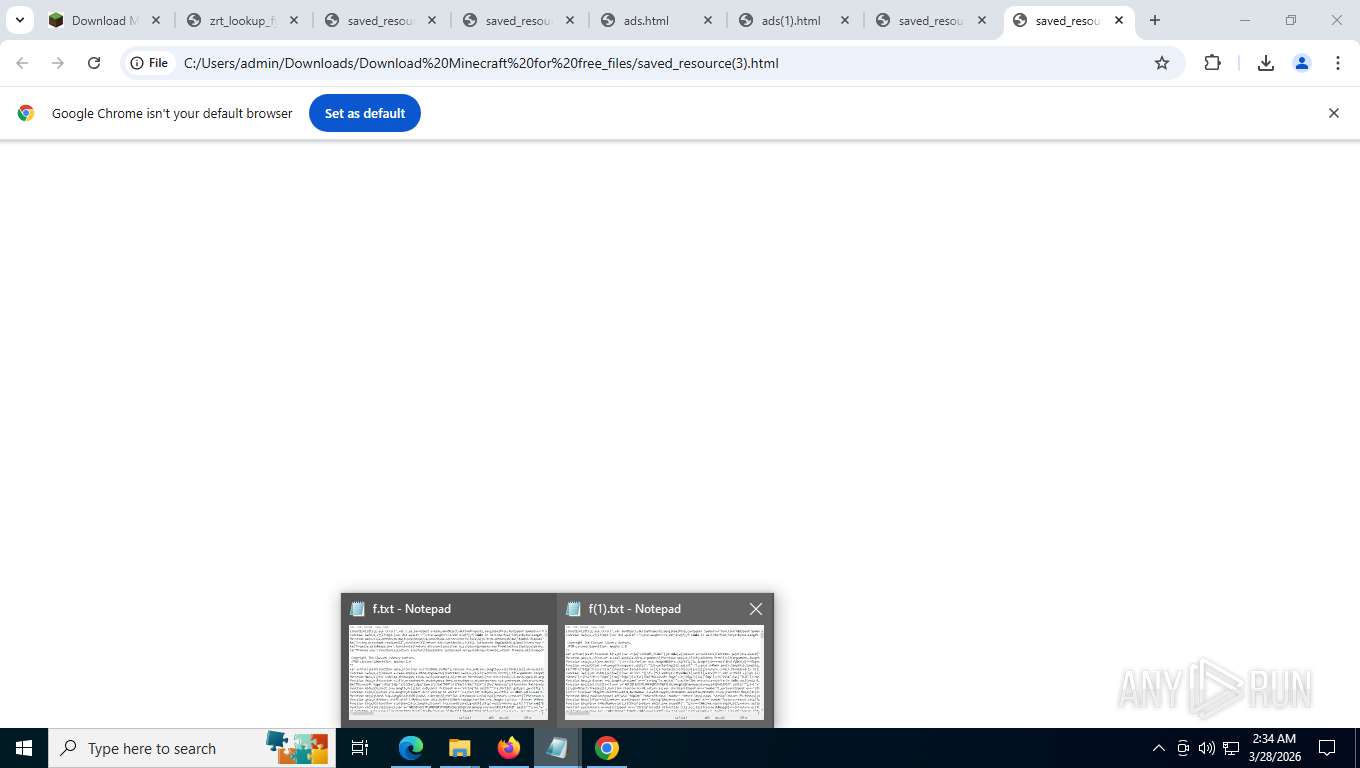Minimize the Chrome window
Image resolution: width=1360 pixels, height=768 pixels.
point(1245,20)
